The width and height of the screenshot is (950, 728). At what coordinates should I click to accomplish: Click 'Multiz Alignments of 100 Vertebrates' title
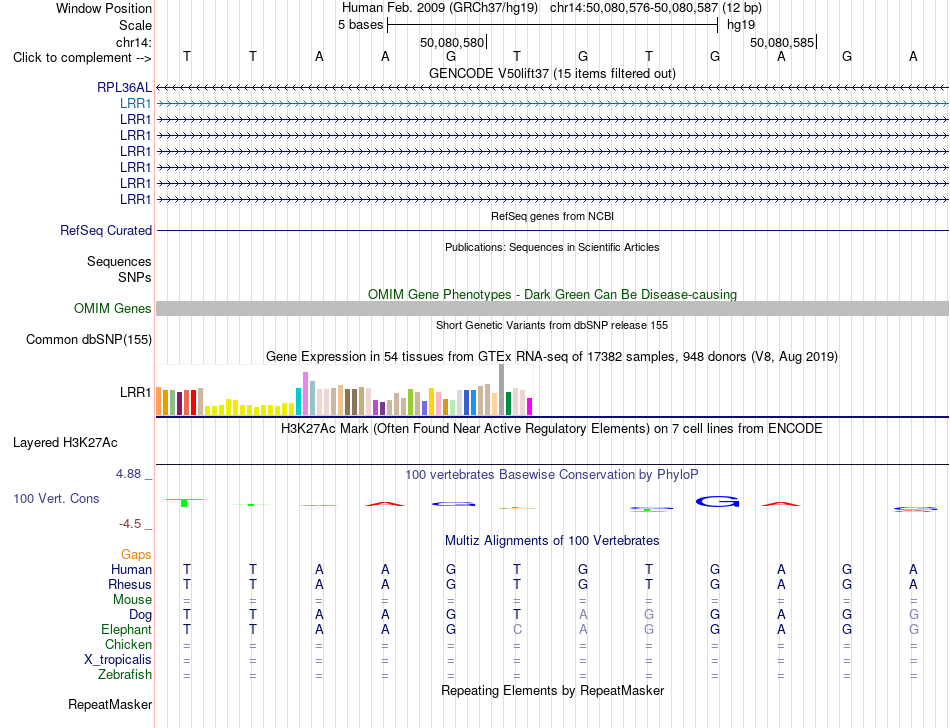(x=552, y=540)
